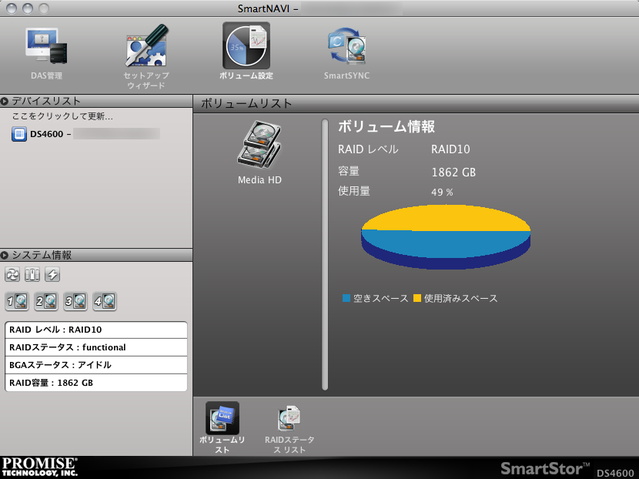Image resolution: width=639 pixels, height=479 pixels.
Task: Collapse the デバイスリスト panel header
Action: 6,101
